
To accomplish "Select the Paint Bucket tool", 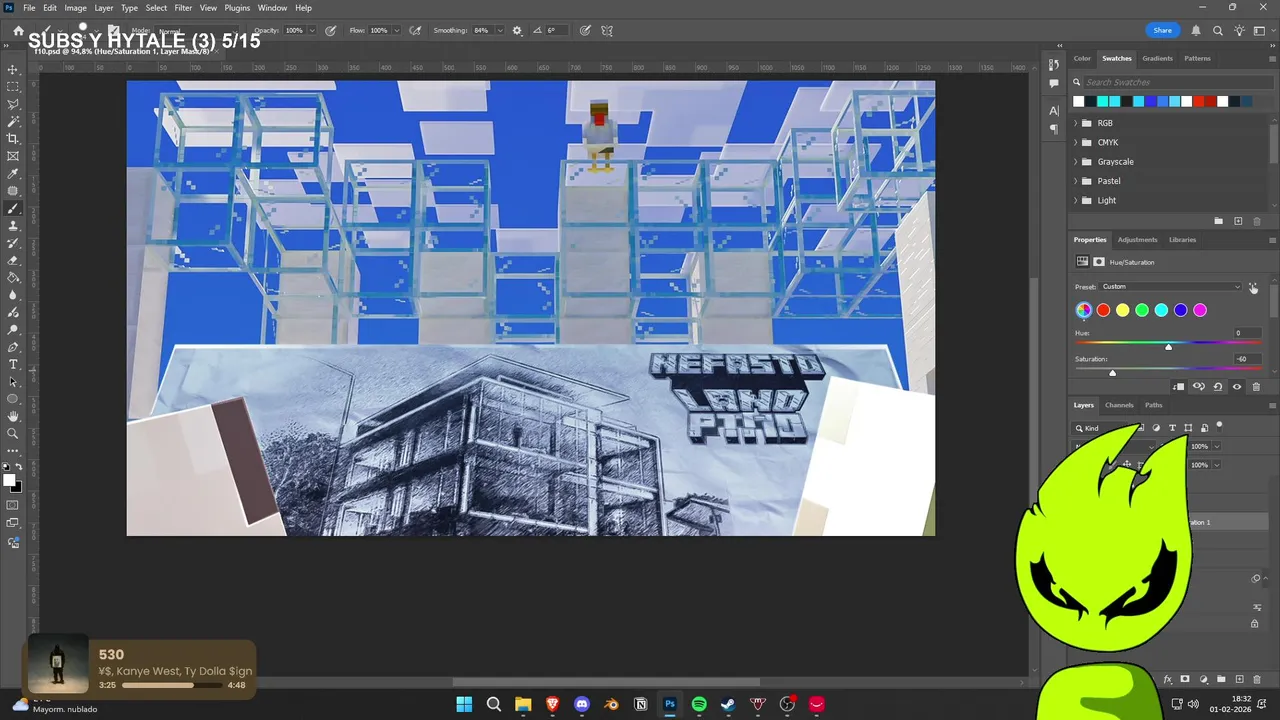I will (x=13, y=278).
